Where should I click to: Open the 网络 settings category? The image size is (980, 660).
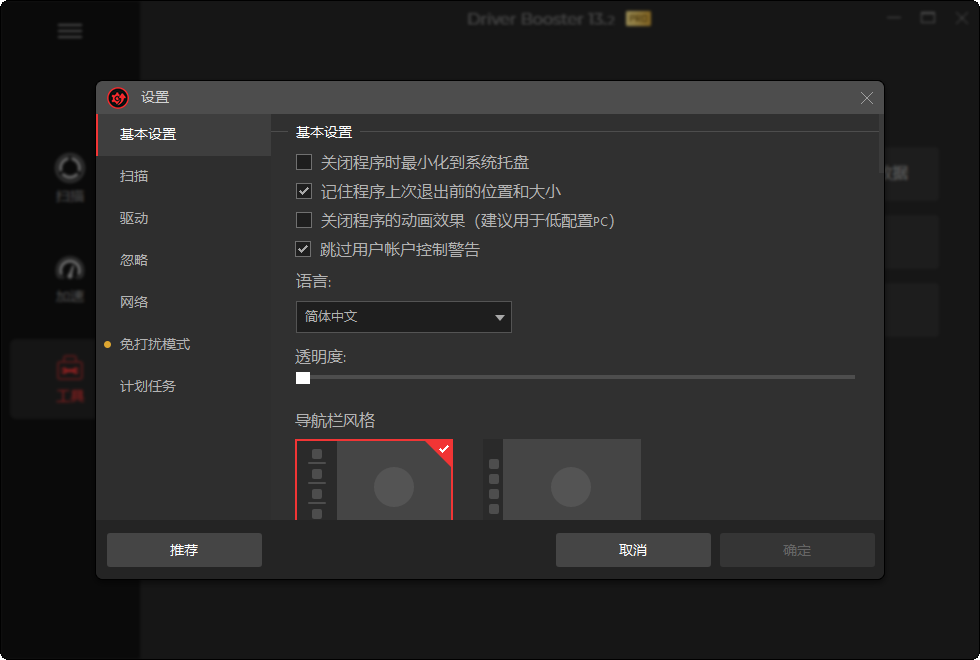[x=135, y=301]
